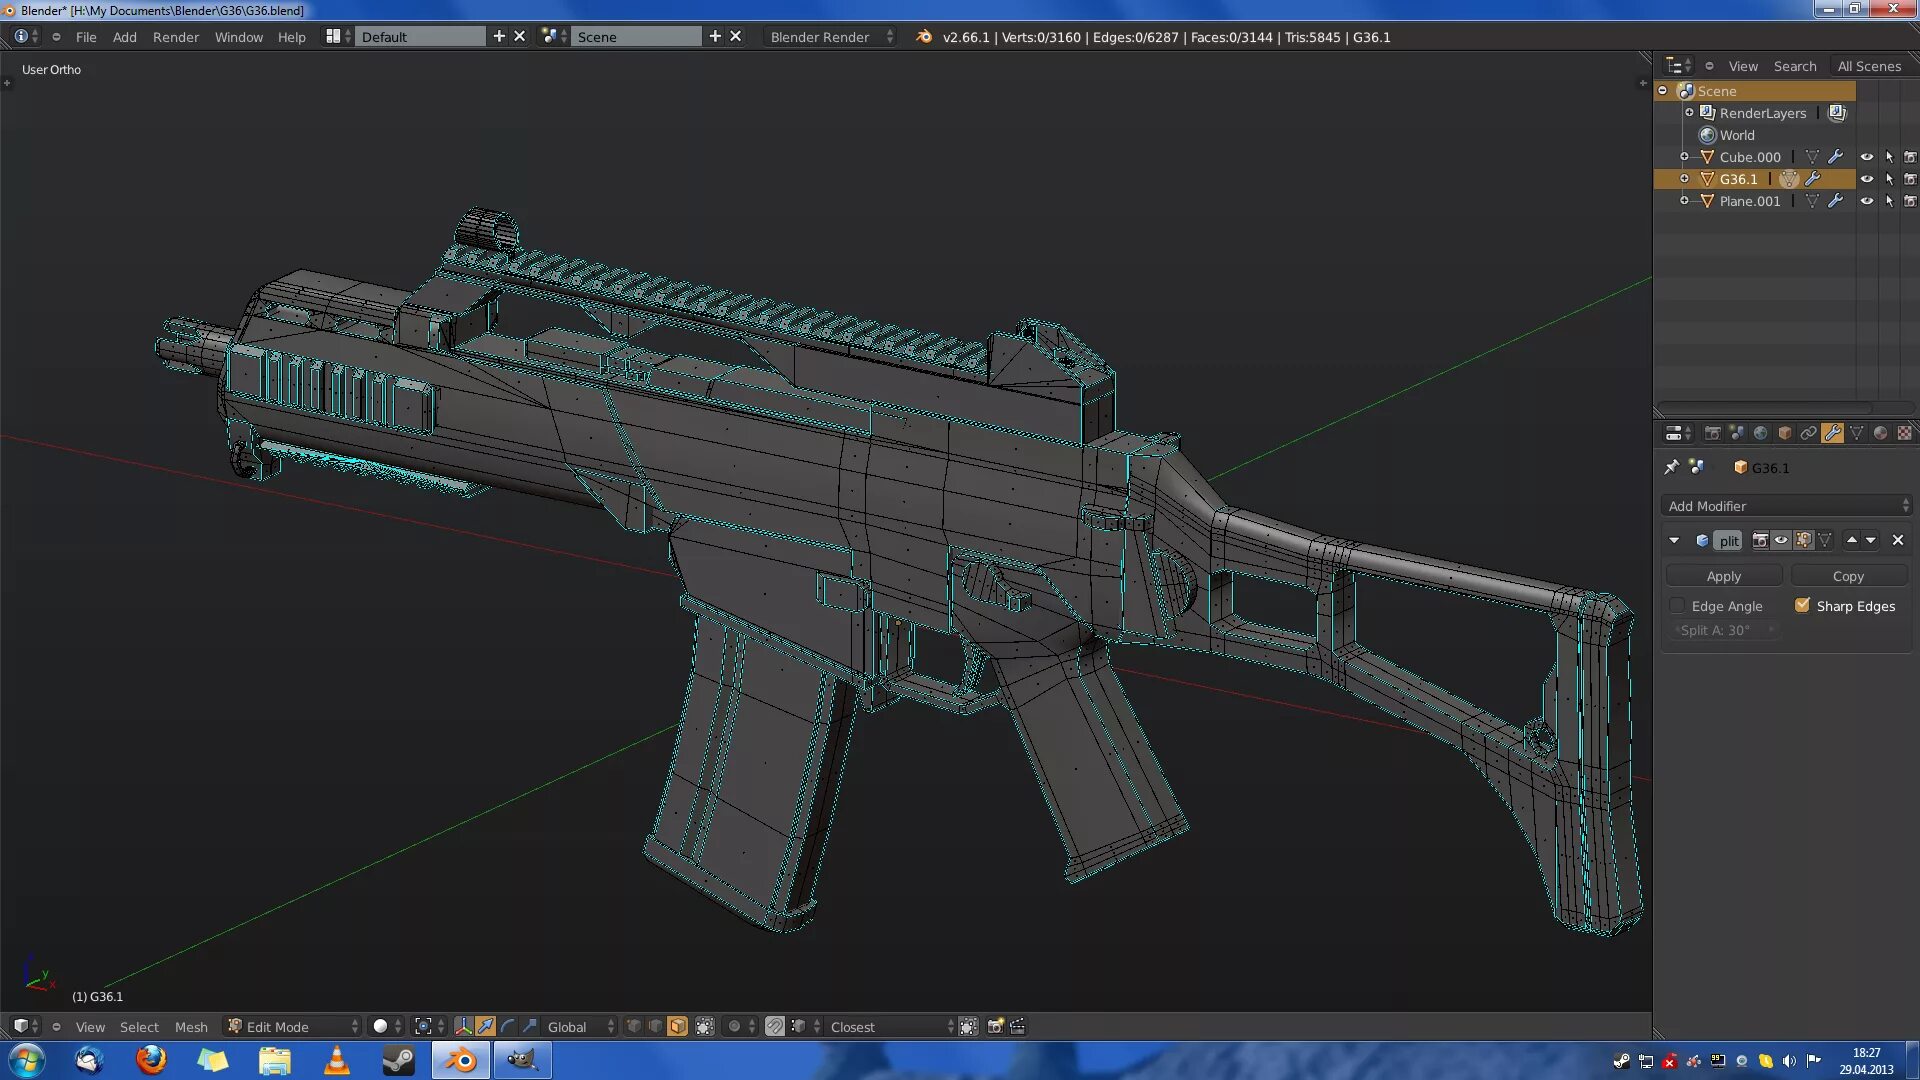Pin the properties context with pushpin

pos(1671,467)
